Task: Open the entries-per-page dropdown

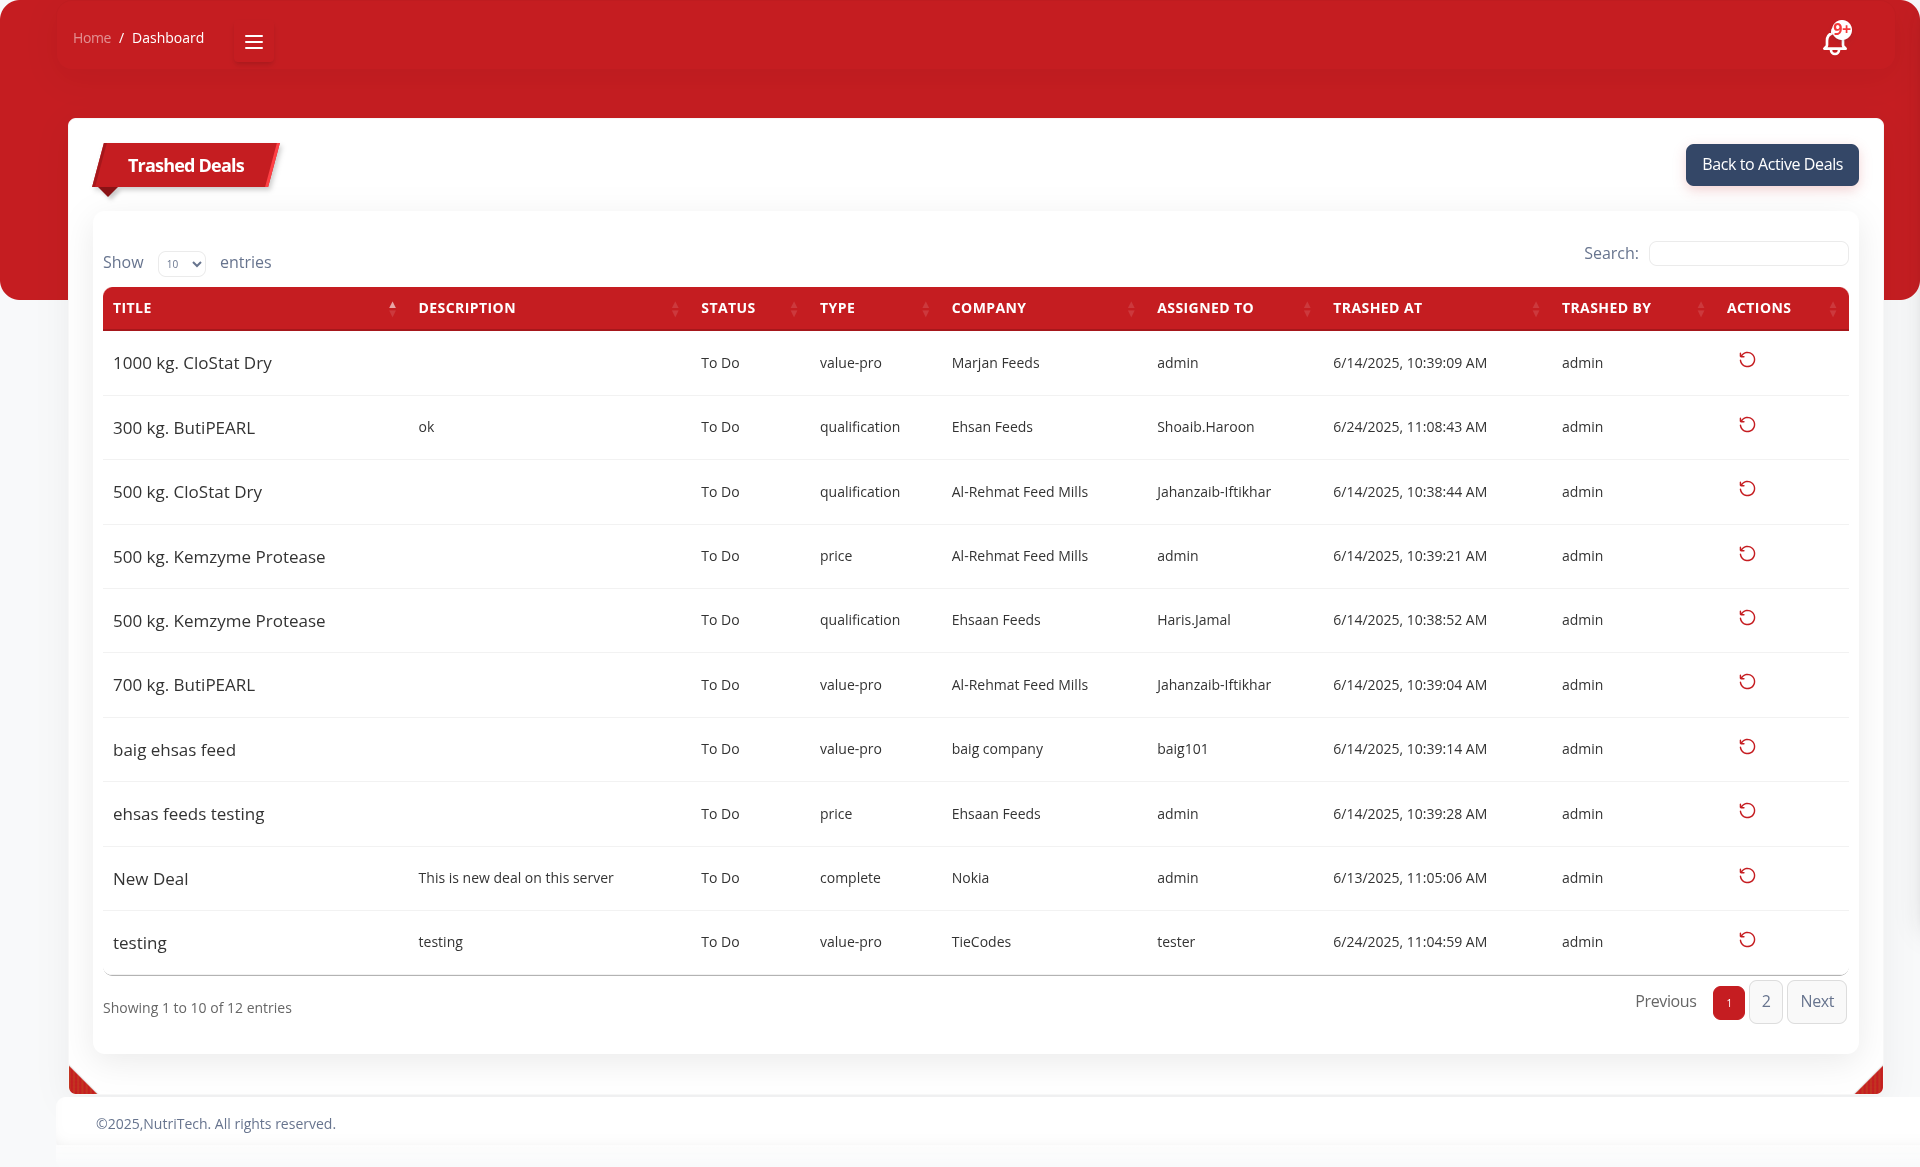Action: click(181, 263)
